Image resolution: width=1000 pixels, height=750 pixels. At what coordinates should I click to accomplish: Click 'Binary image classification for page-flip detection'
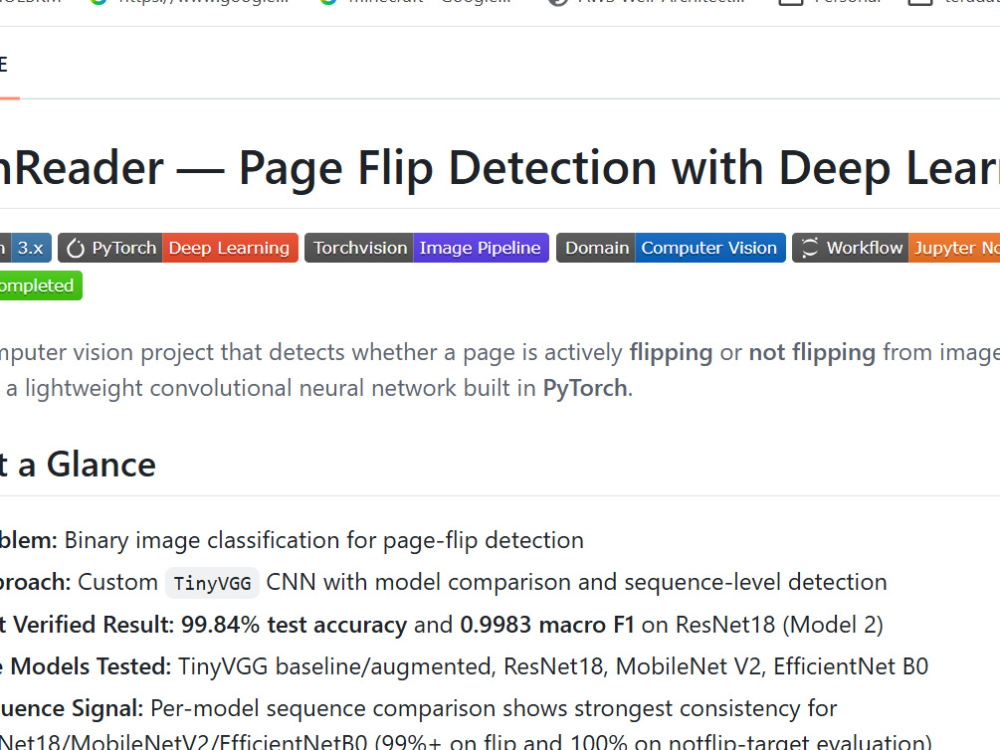pyautogui.click(x=324, y=541)
